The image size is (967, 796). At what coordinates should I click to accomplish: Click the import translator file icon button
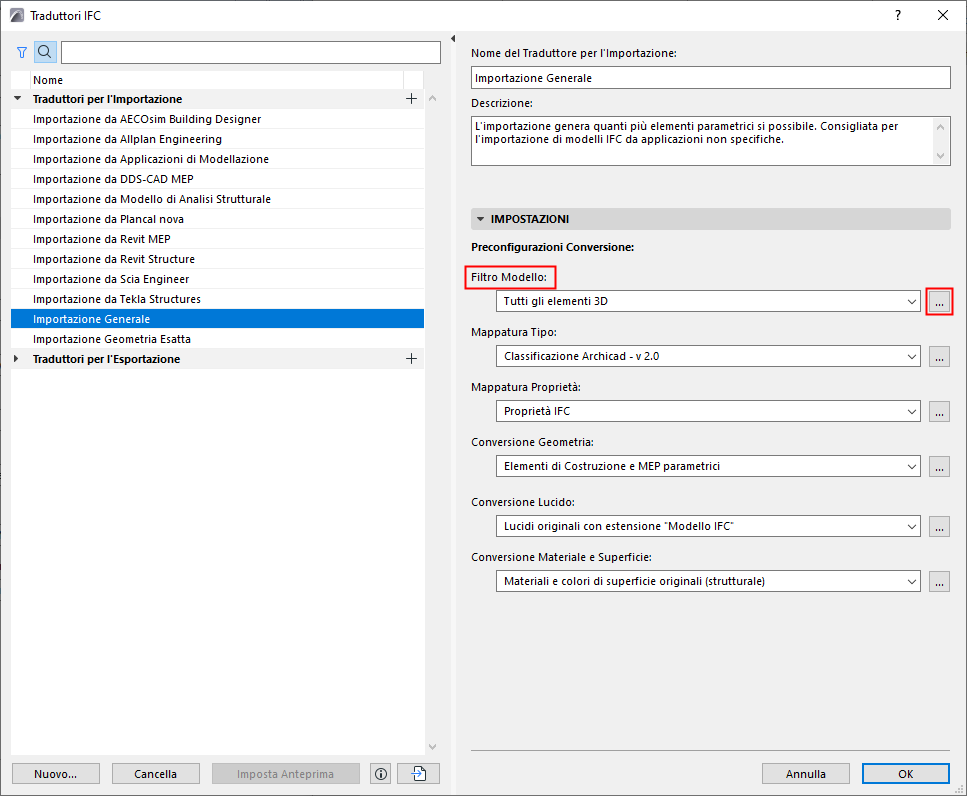coord(419,774)
